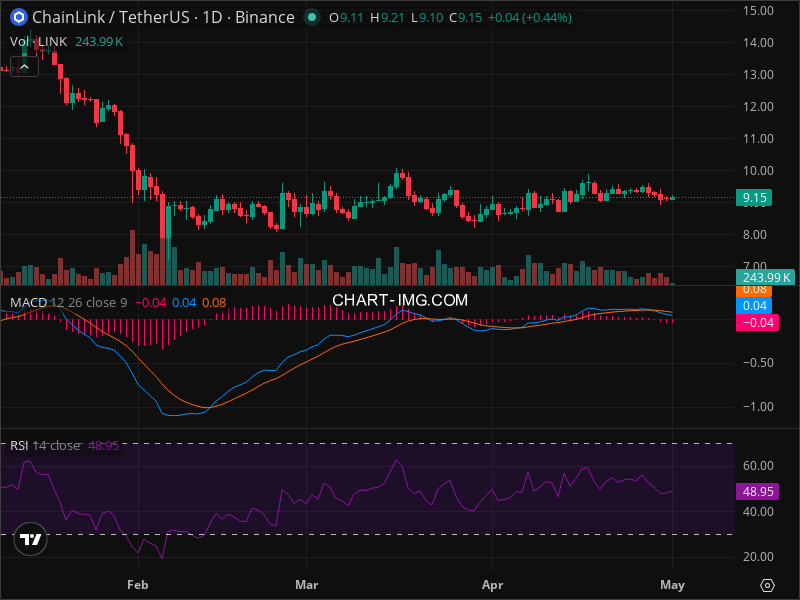Click the Mar label on time axis
The height and width of the screenshot is (600, 800).
pos(307,585)
